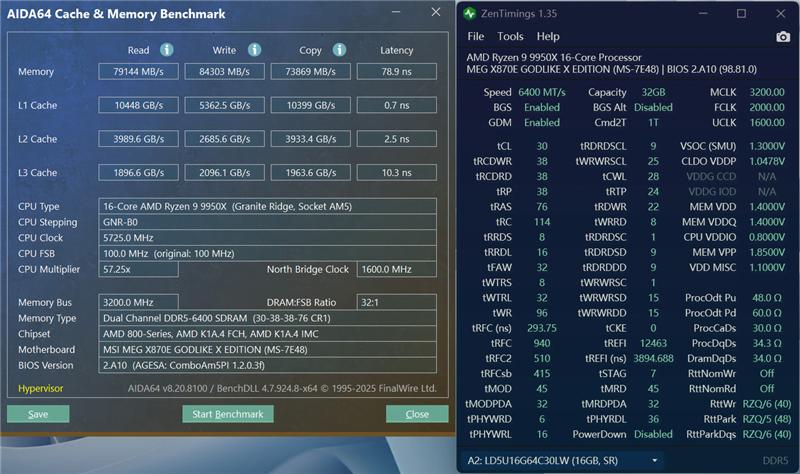Image resolution: width=800 pixels, height=474 pixels.
Task: Click the Chipset field AMD 800-Series
Action: coord(267,334)
